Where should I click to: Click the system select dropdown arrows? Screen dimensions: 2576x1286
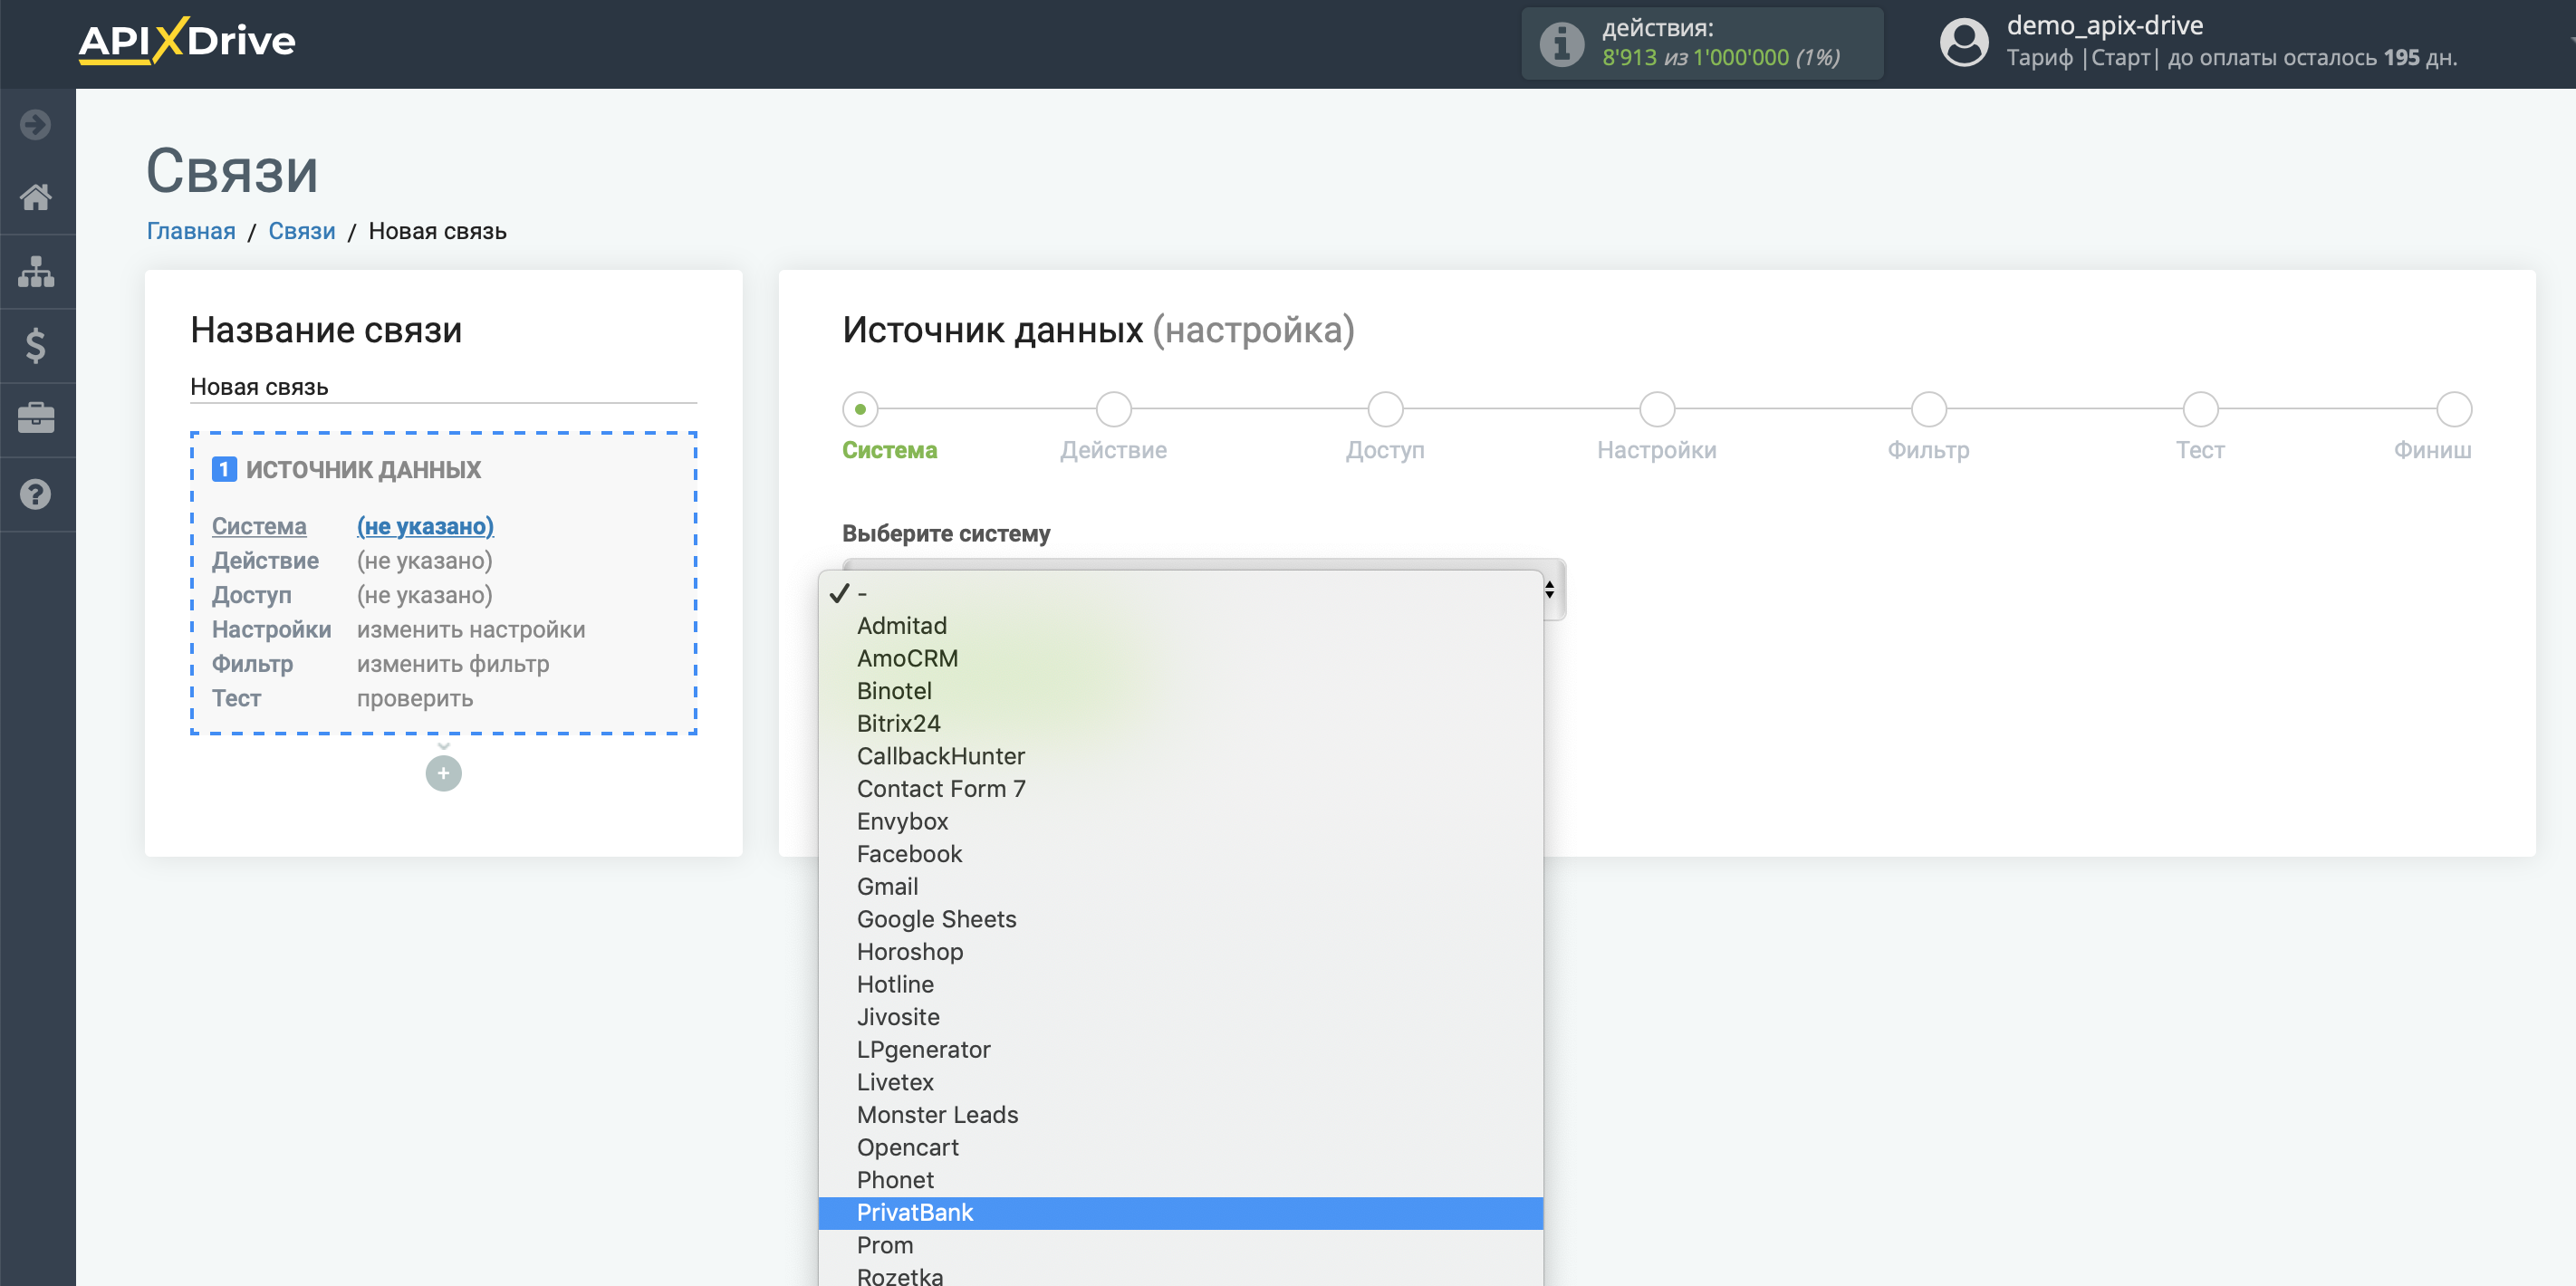1549,590
